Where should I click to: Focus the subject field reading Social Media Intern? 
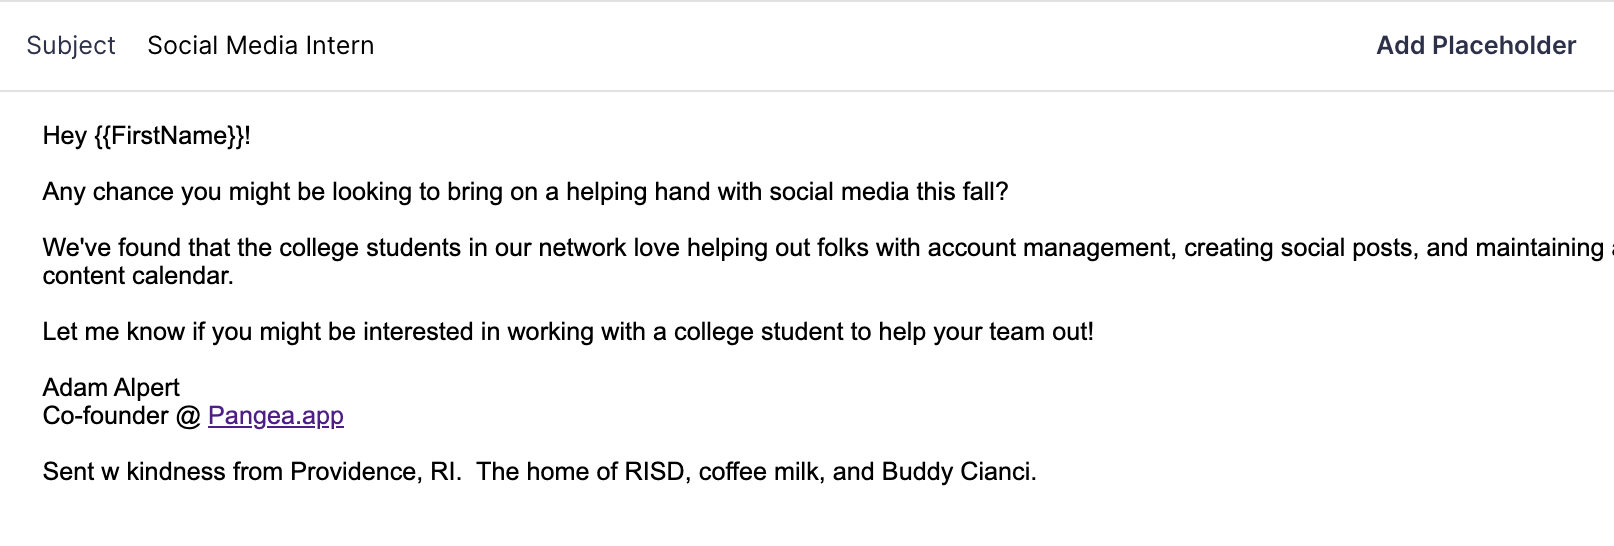pyautogui.click(x=260, y=46)
